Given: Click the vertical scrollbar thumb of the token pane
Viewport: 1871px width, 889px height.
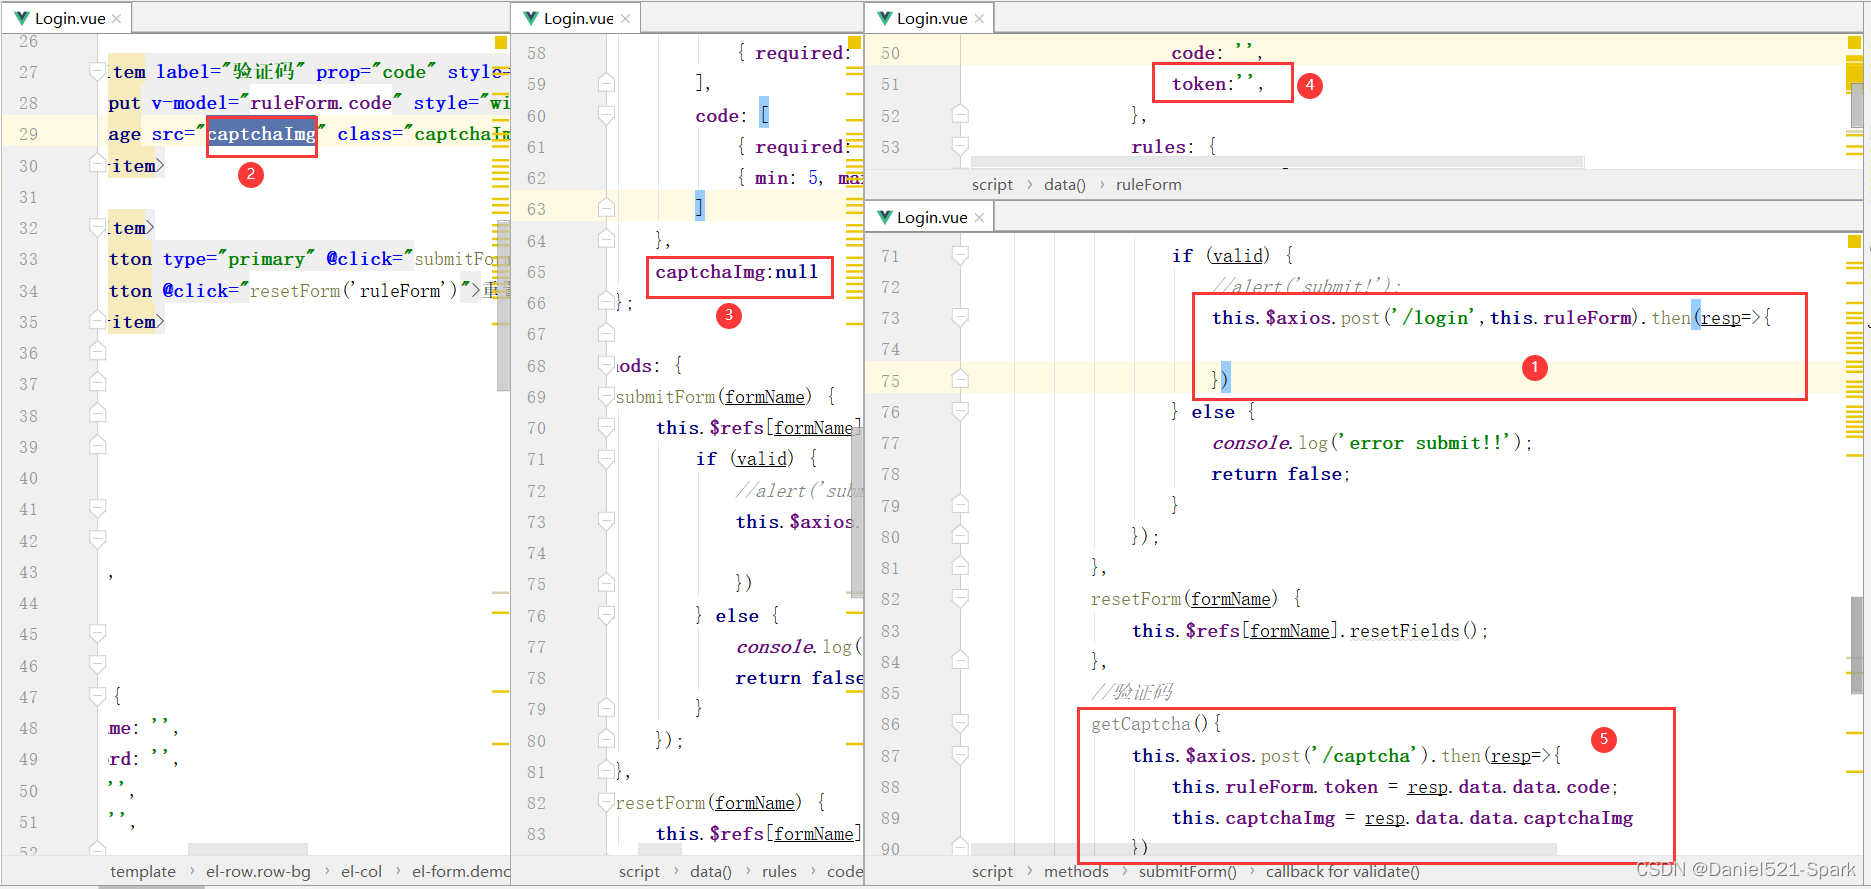Looking at the screenshot, I should point(1857,105).
